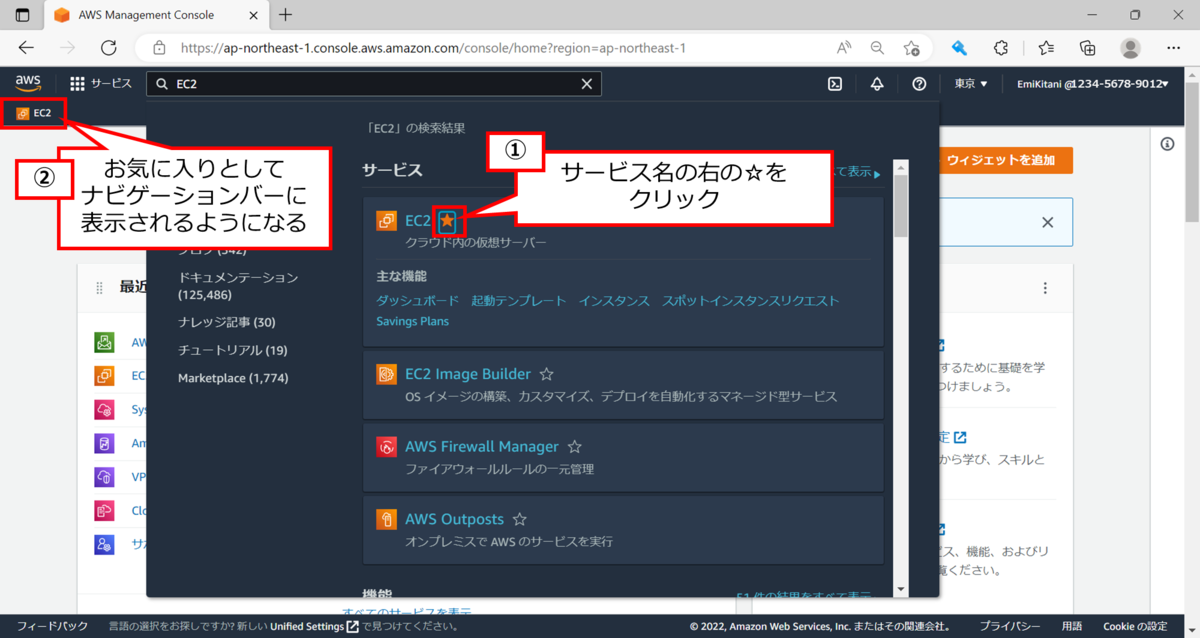This screenshot has width=1200, height=638.
Task: Open プライバシー footer link
Action: pyautogui.click(x=1010, y=626)
